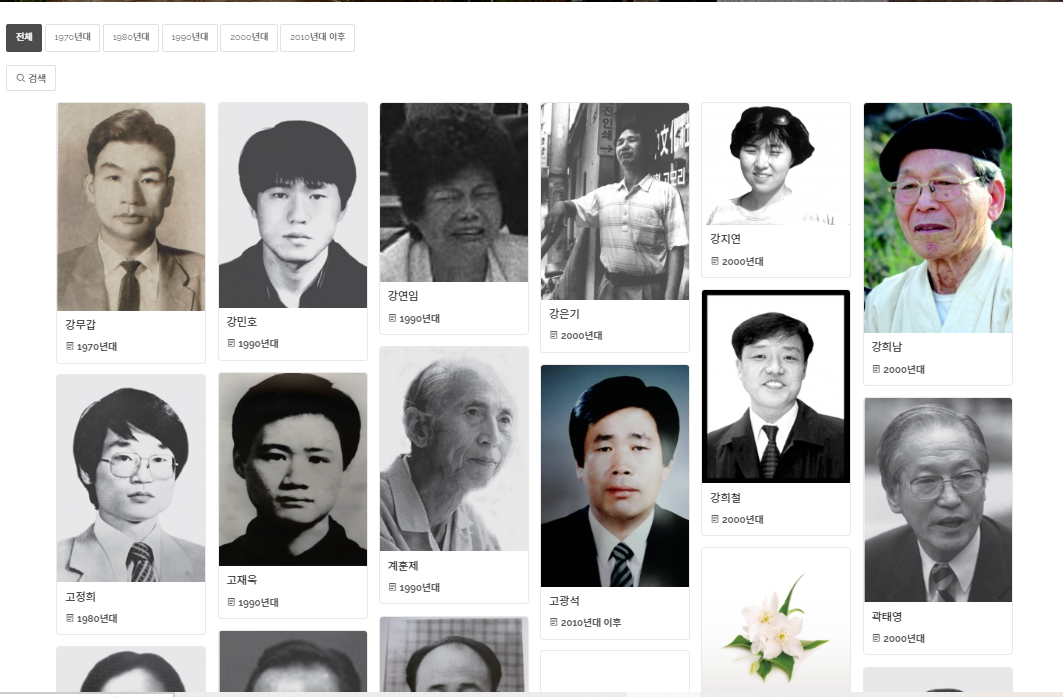Click the name 강희남

click(x=887, y=346)
